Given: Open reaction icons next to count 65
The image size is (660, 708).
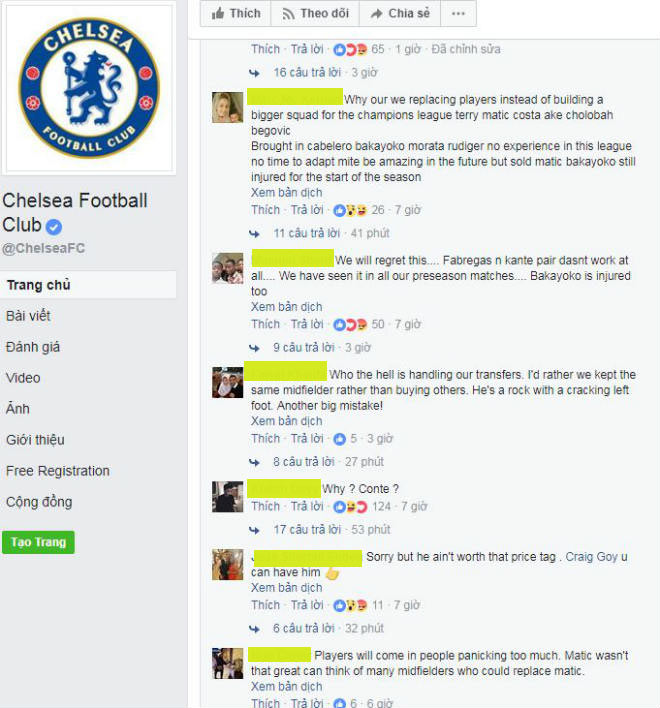Looking at the screenshot, I should pyautogui.click(x=350, y=49).
